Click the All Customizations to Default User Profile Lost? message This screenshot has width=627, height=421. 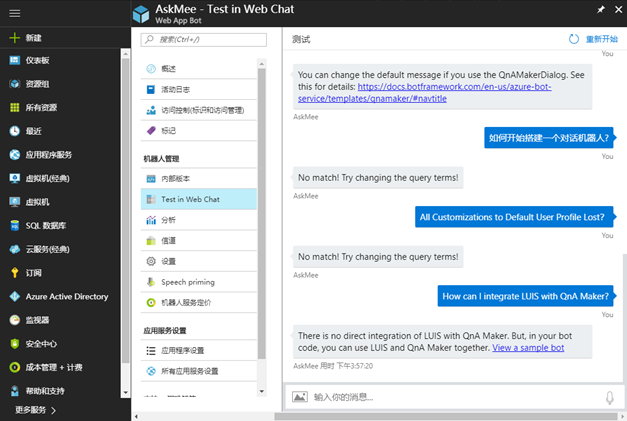click(x=514, y=217)
